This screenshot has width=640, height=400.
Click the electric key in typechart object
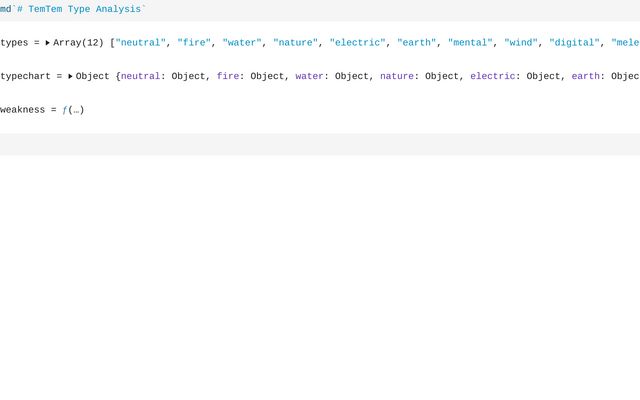coord(493,76)
